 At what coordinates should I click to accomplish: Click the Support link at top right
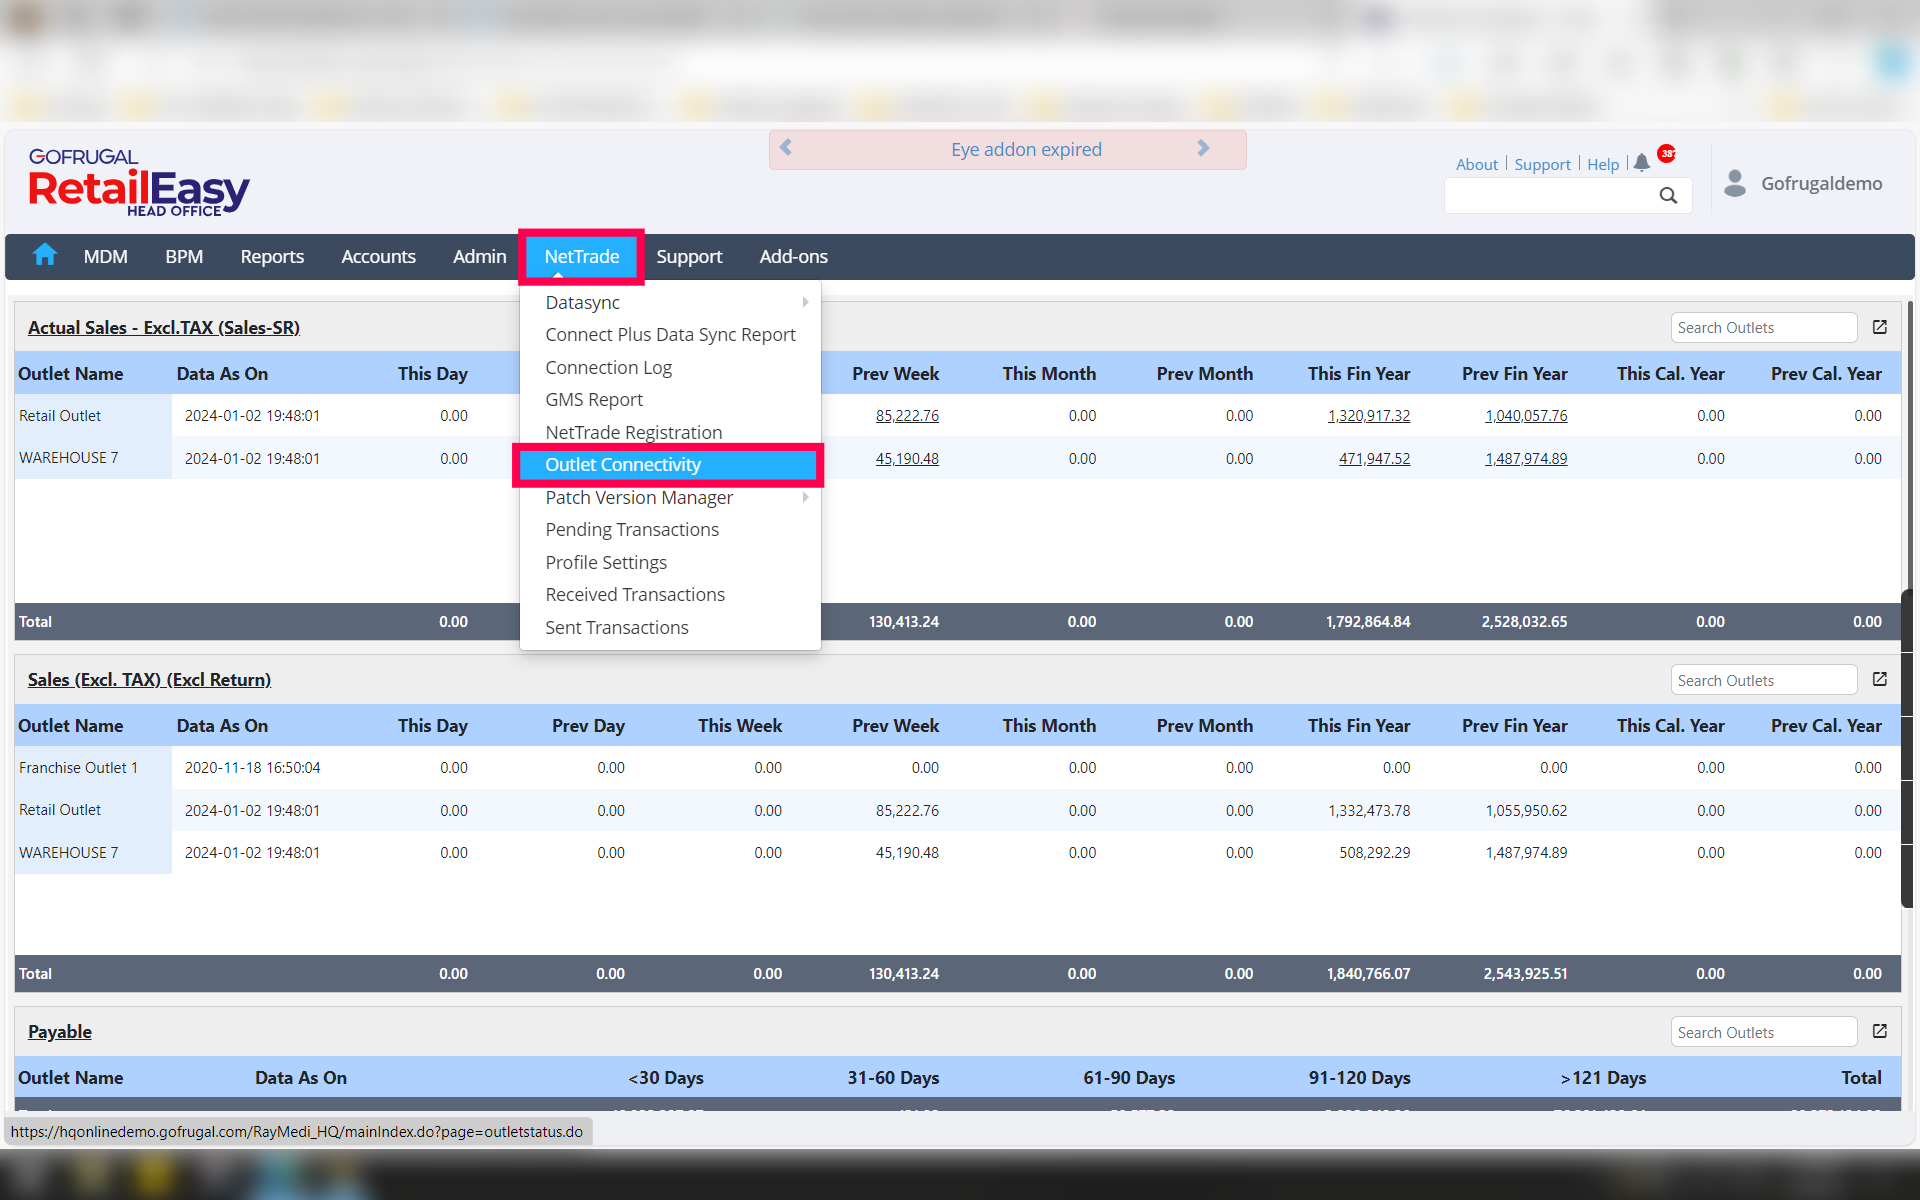coord(1542,164)
